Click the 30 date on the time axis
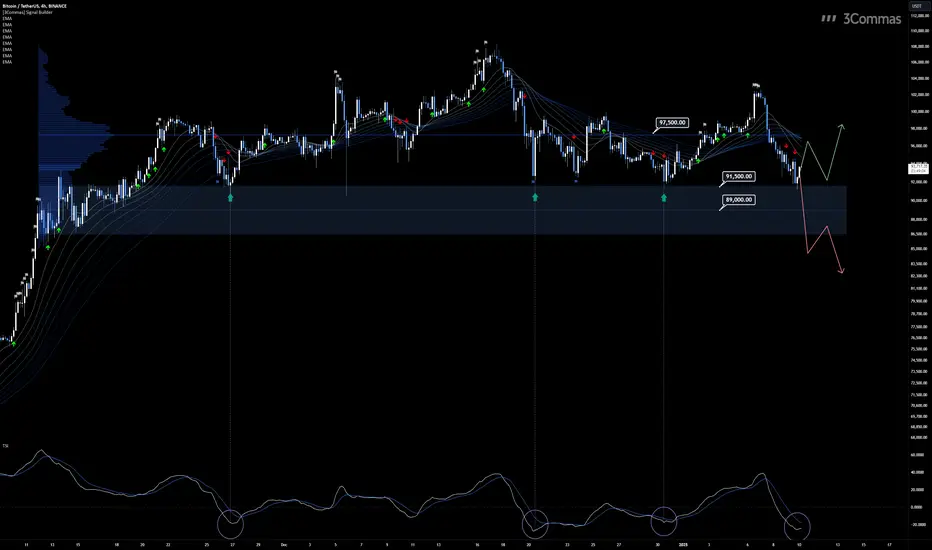The image size is (932, 550). (657, 545)
